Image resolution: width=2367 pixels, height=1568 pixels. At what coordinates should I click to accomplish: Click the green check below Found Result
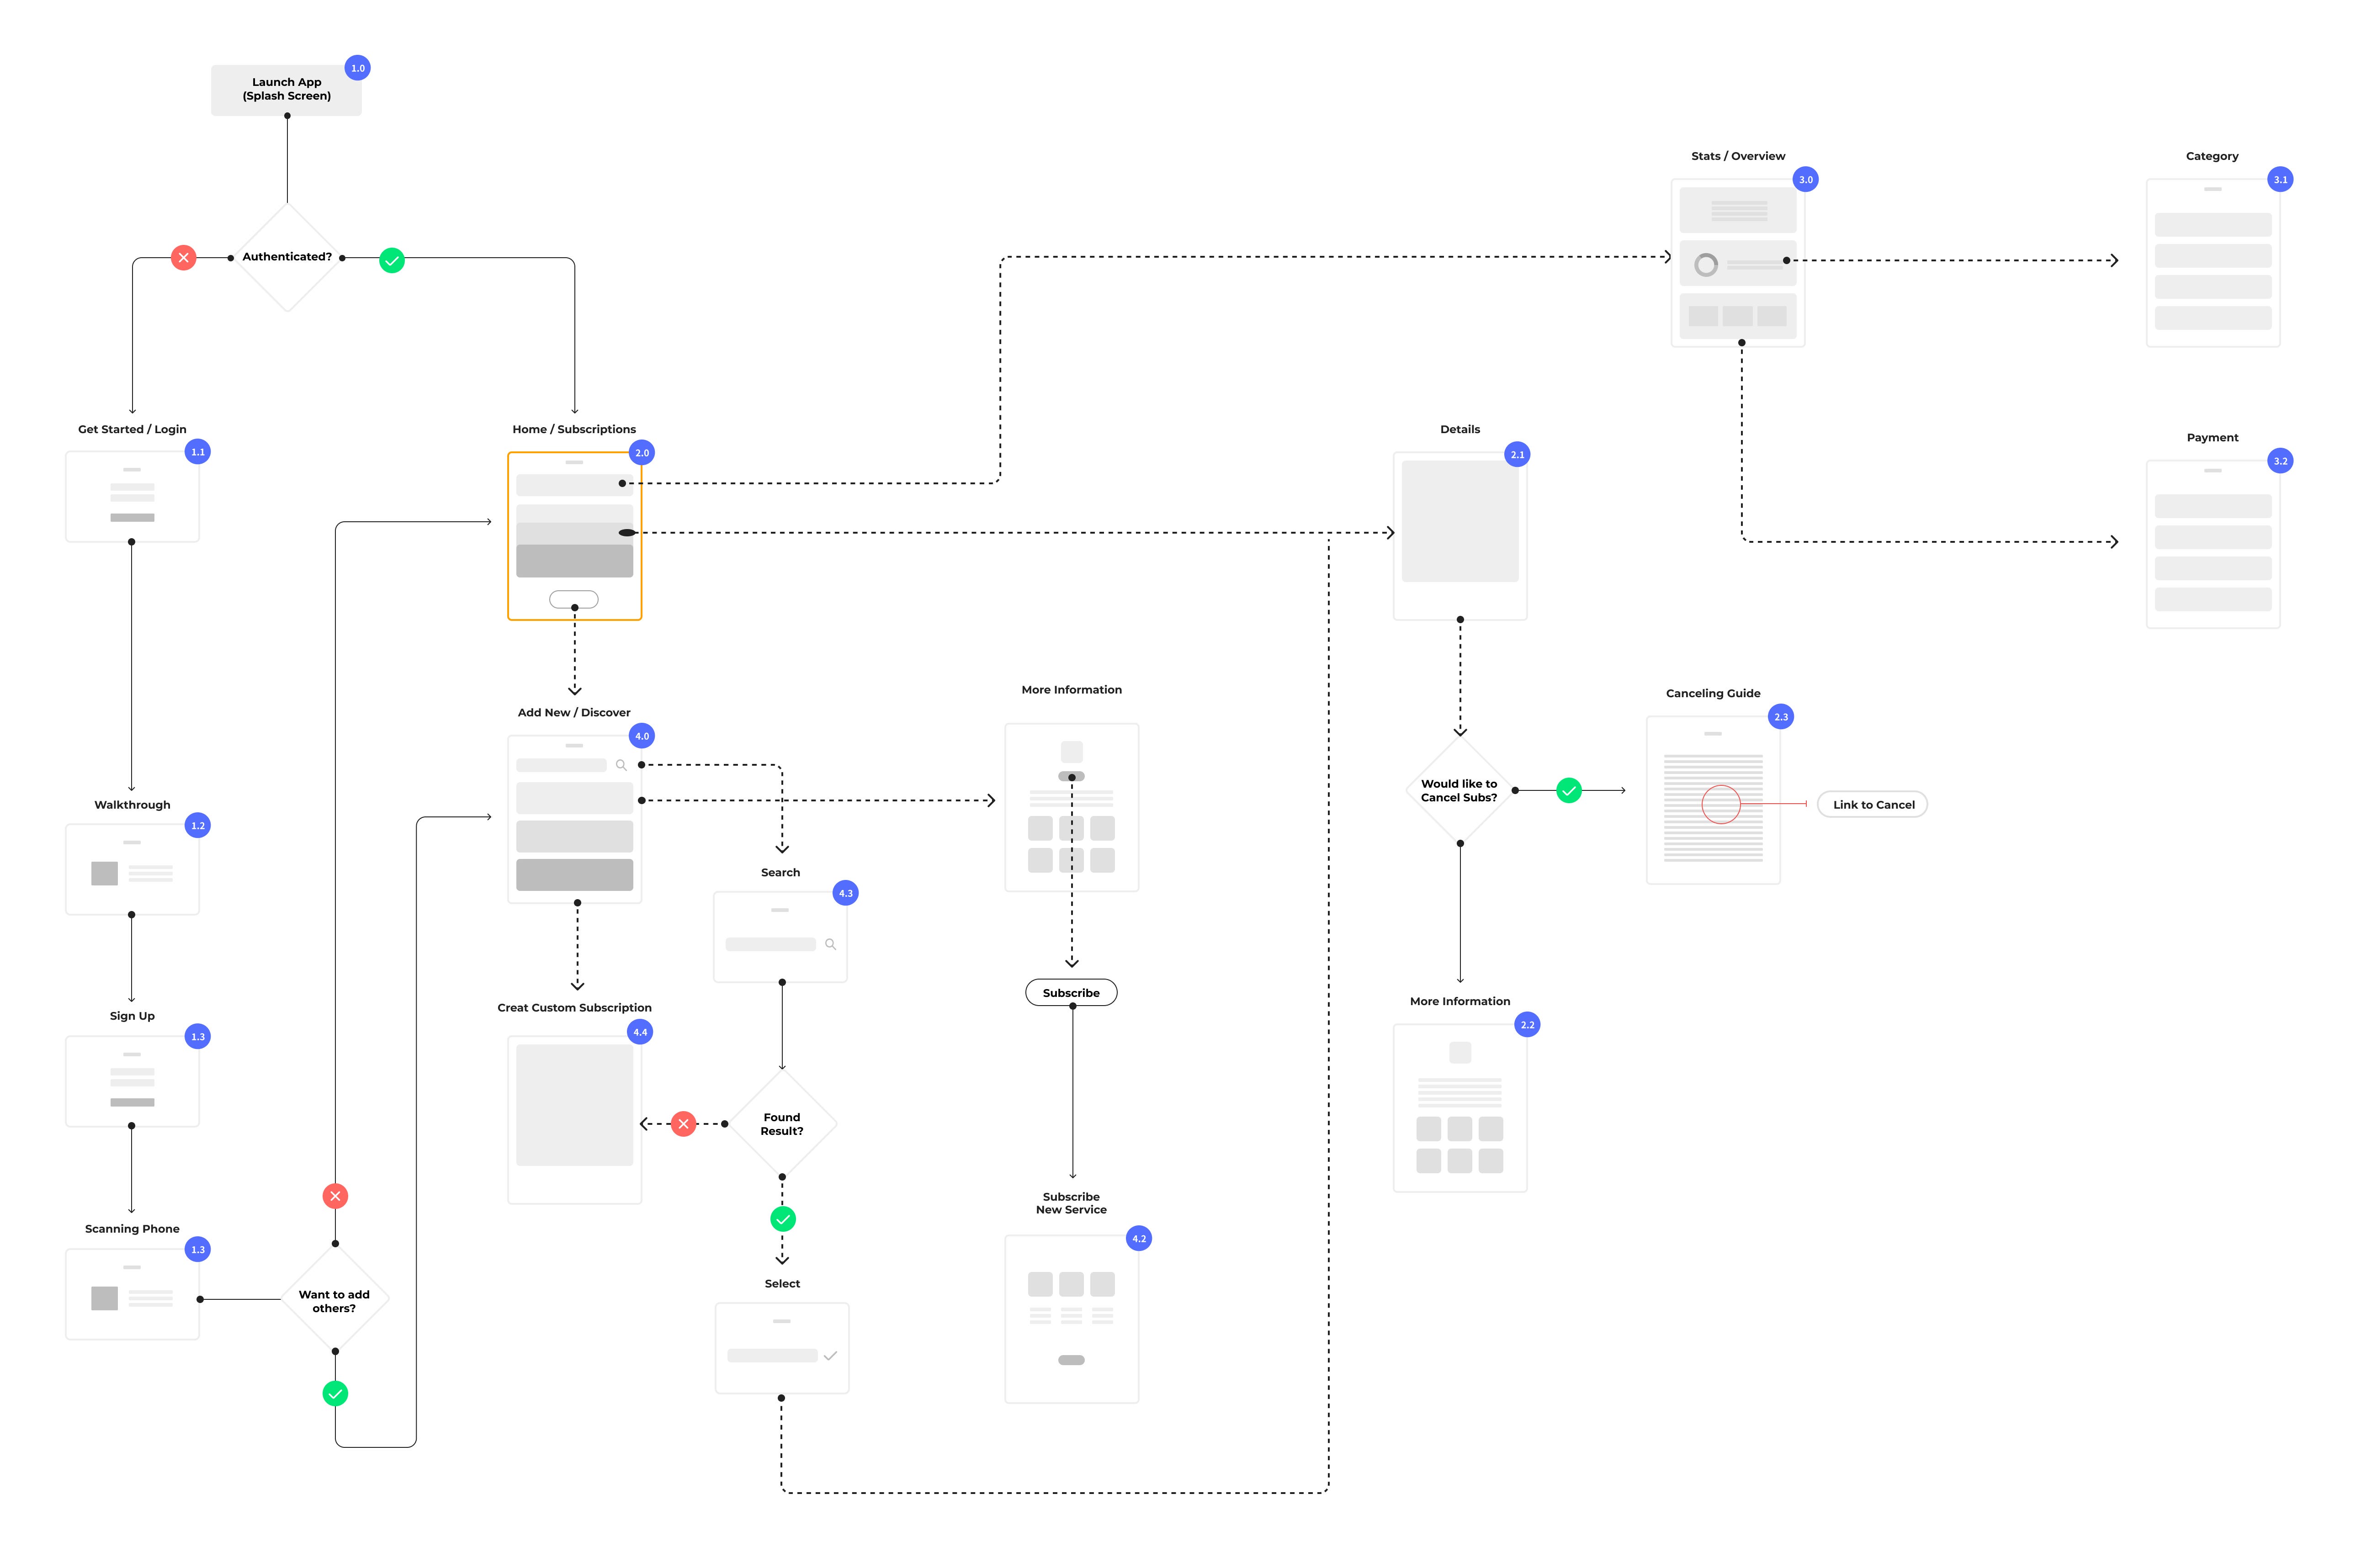pos(783,1219)
